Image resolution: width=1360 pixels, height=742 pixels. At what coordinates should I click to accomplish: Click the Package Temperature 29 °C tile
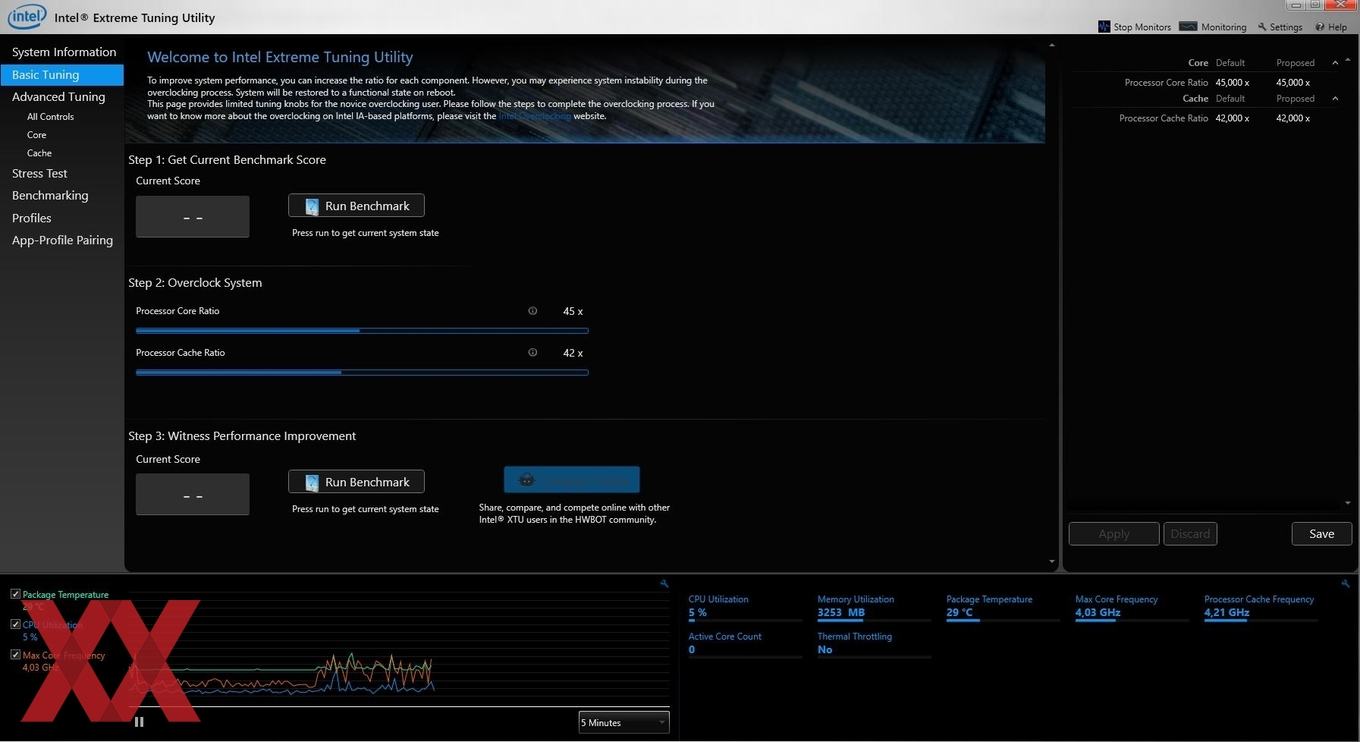(1003, 607)
